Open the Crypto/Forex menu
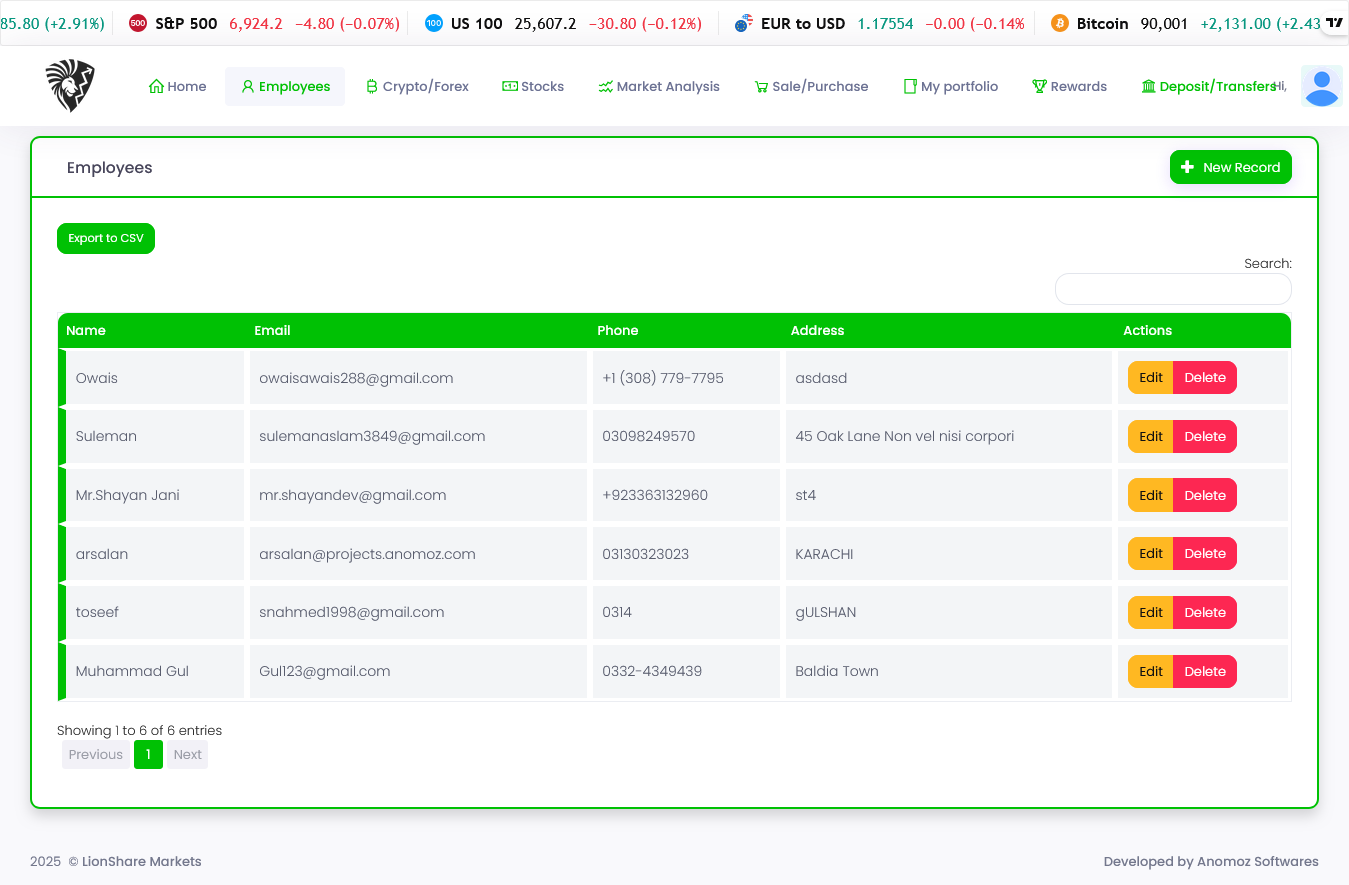Image resolution: width=1349 pixels, height=885 pixels. pos(417,87)
